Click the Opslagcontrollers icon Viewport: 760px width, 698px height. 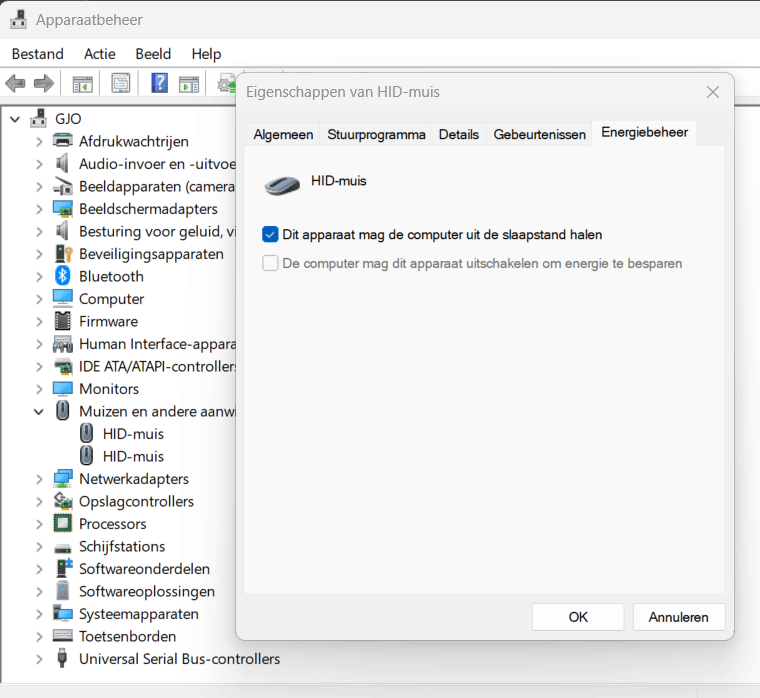tap(63, 501)
